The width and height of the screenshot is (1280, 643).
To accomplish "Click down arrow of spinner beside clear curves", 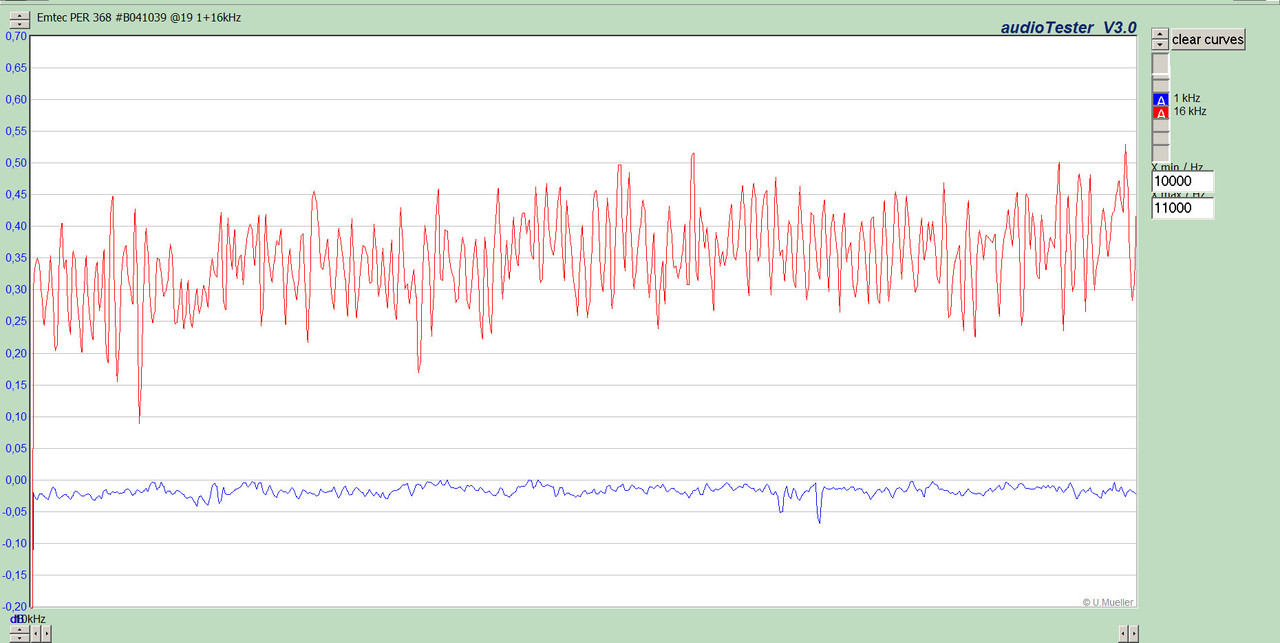I will pos(1160,44).
